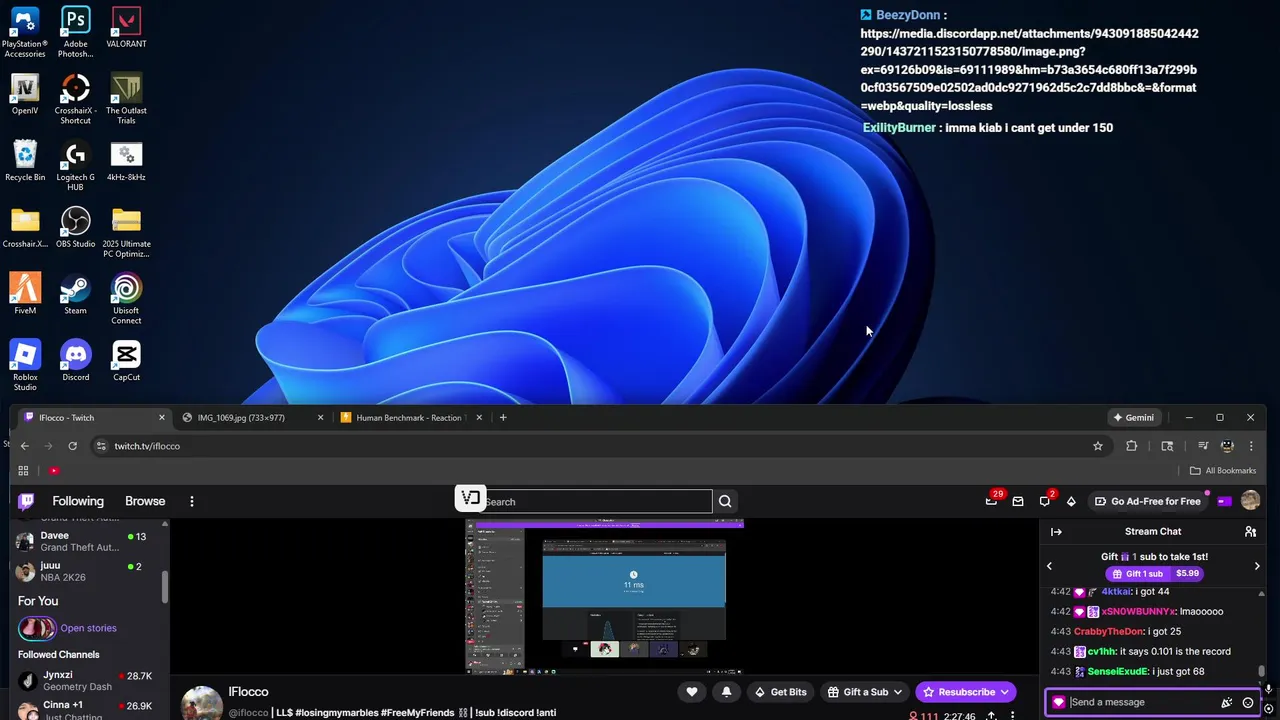The height and width of the screenshot is (720, 1280).
Task: Select the VALORANT desktop icon
Action: pos(126,28)
